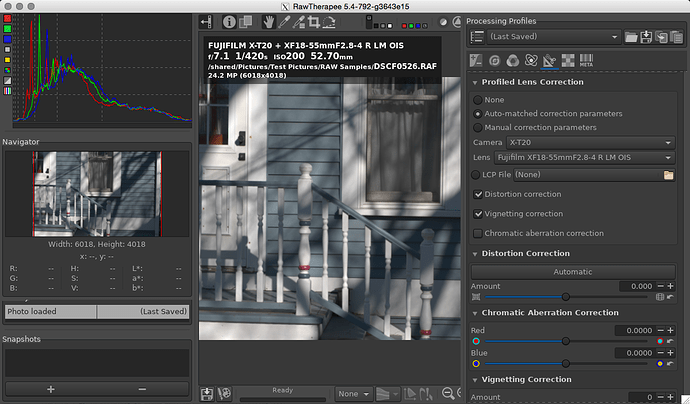The image size is (690, 404).
Task: Click the Red chromatic aberration slider
Action: pos(566,341)
